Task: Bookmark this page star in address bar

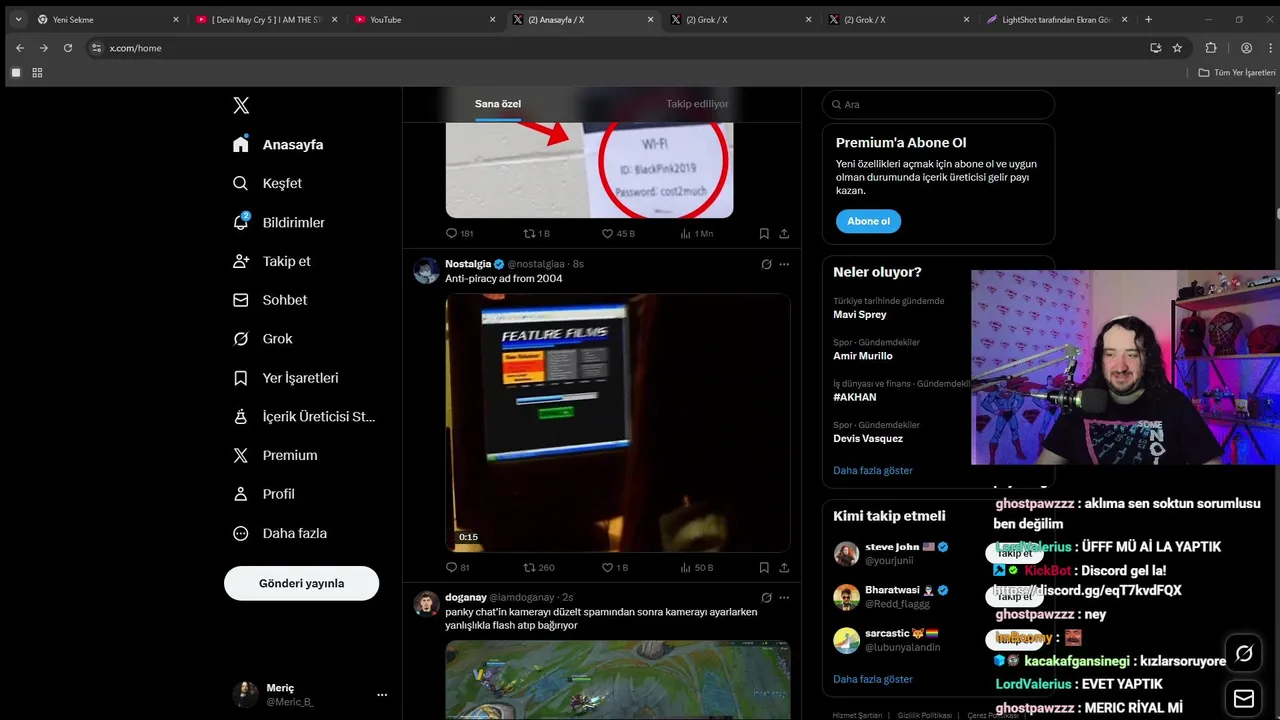Action: click(1177, 48)
